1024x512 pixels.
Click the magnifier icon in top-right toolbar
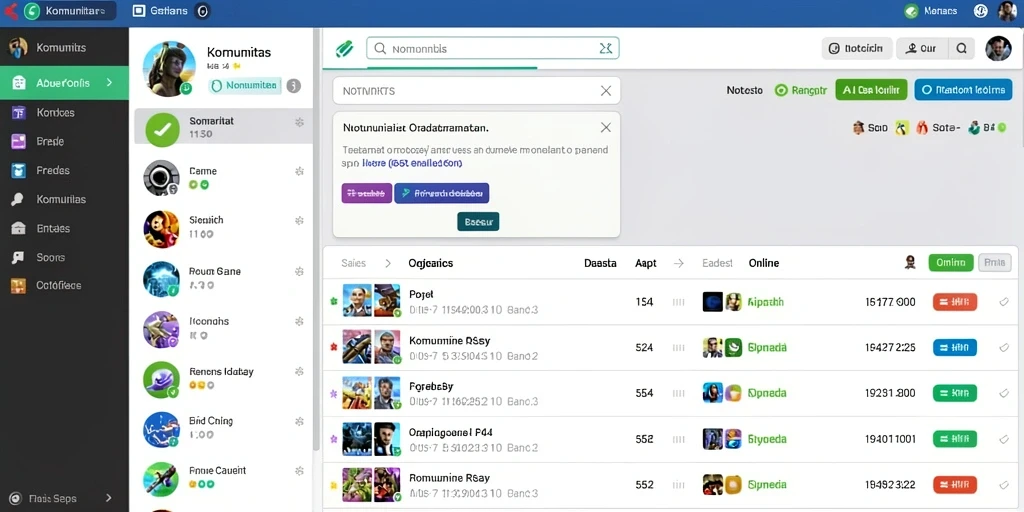pos(961,48)
